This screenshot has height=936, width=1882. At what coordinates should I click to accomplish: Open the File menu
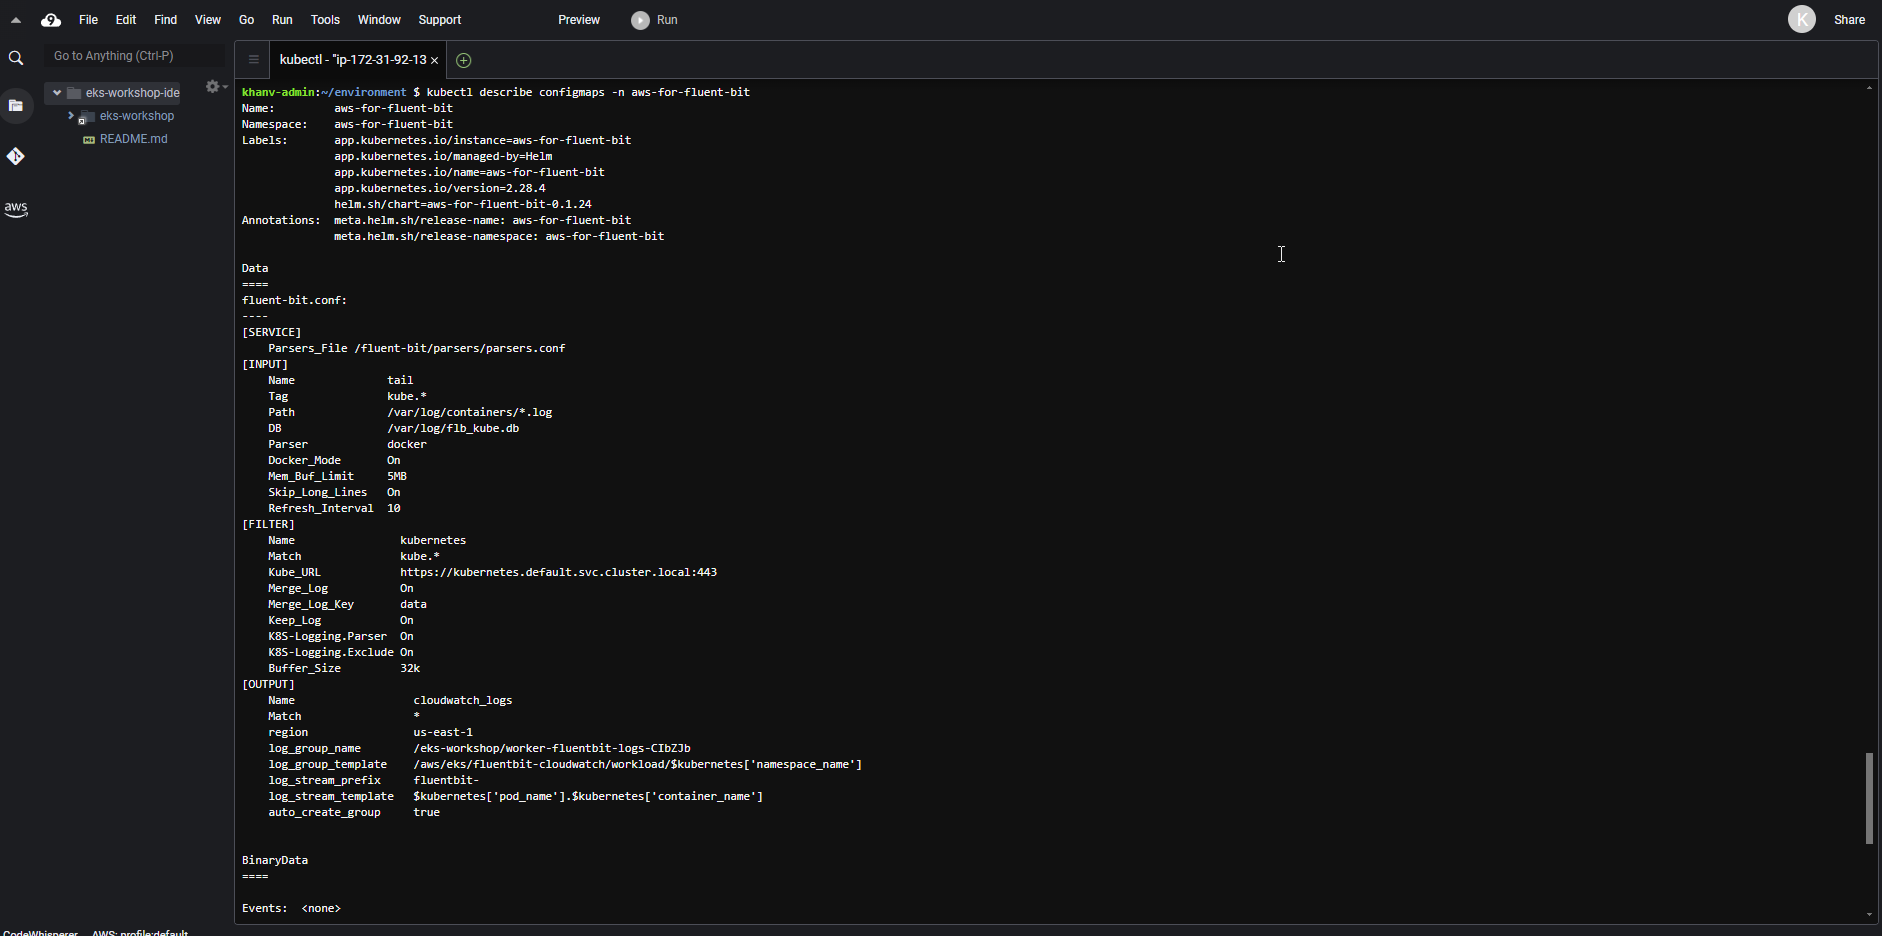pos(88,20)
